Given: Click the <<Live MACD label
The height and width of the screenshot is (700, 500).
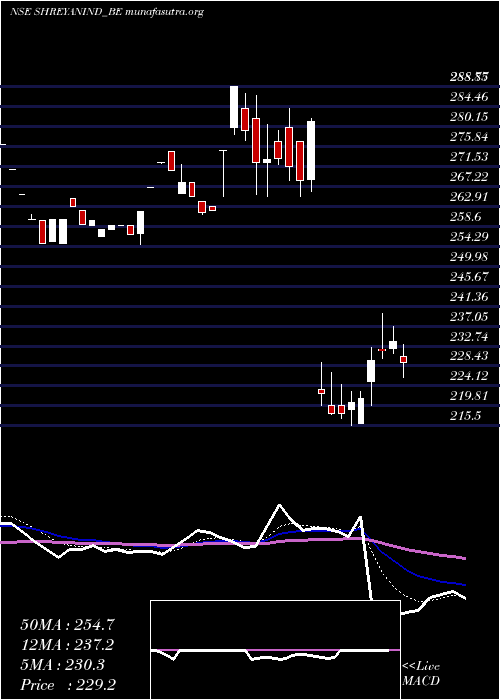Looking at the screenshot, I should coord(421,674).
